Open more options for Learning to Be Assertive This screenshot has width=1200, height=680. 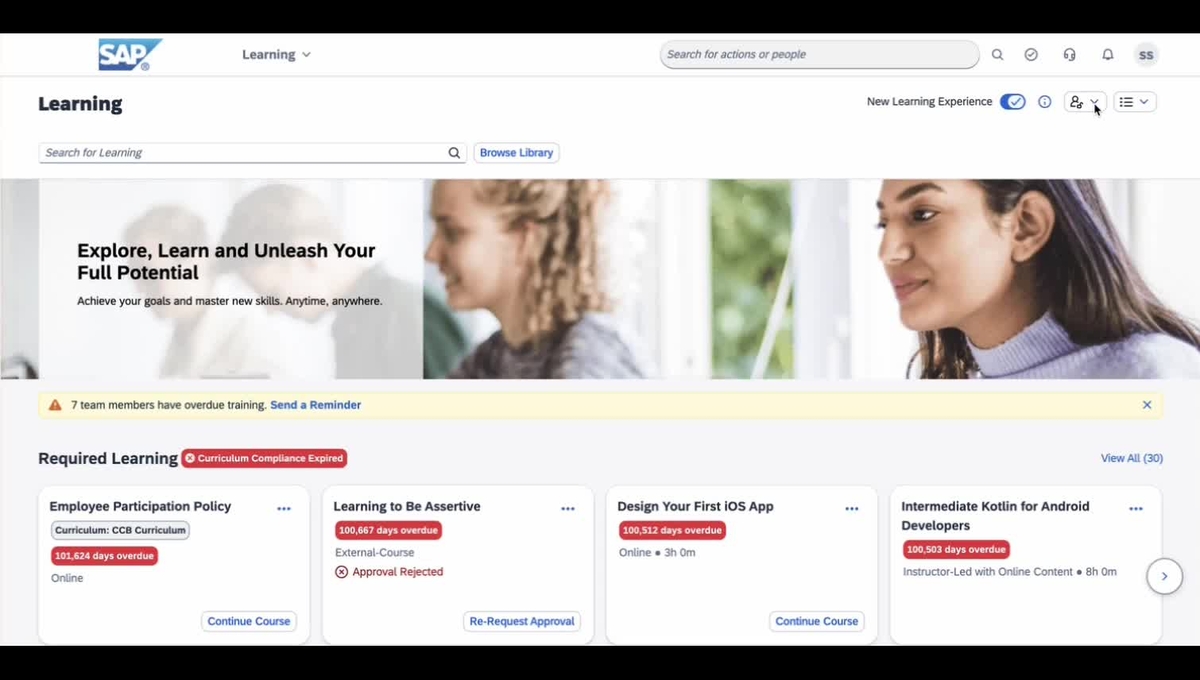[x=568, y=509]
